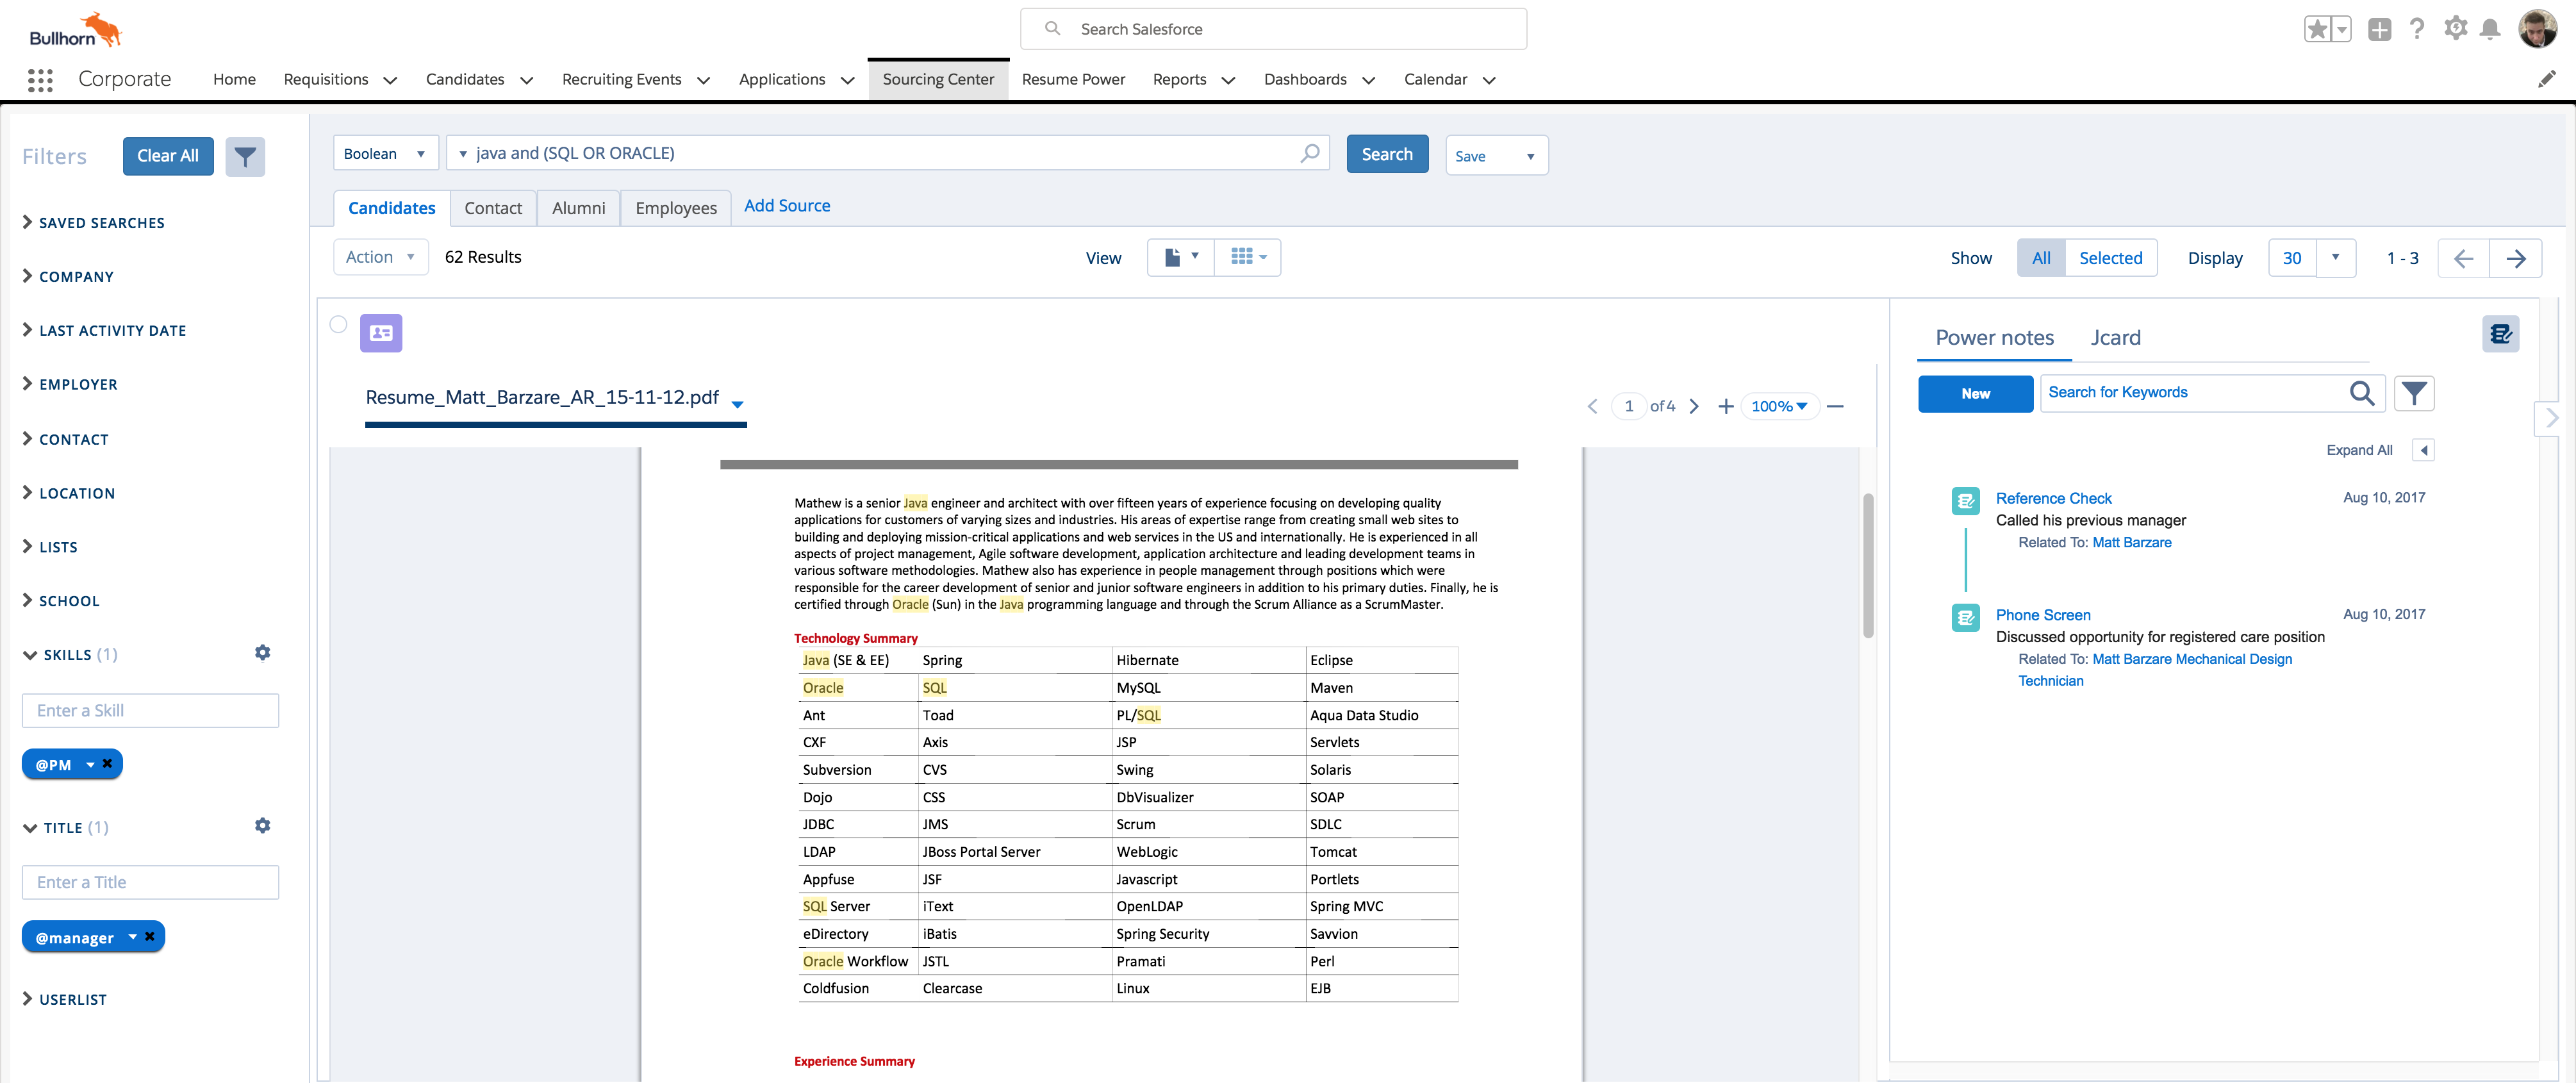
Task: Click the Clear All filters button
Action: (x=168, y=155)
